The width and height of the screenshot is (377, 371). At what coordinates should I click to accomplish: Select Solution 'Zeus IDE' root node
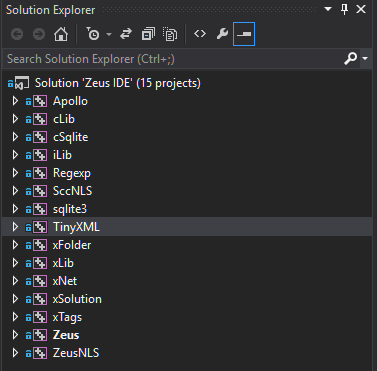pos(118,83)
